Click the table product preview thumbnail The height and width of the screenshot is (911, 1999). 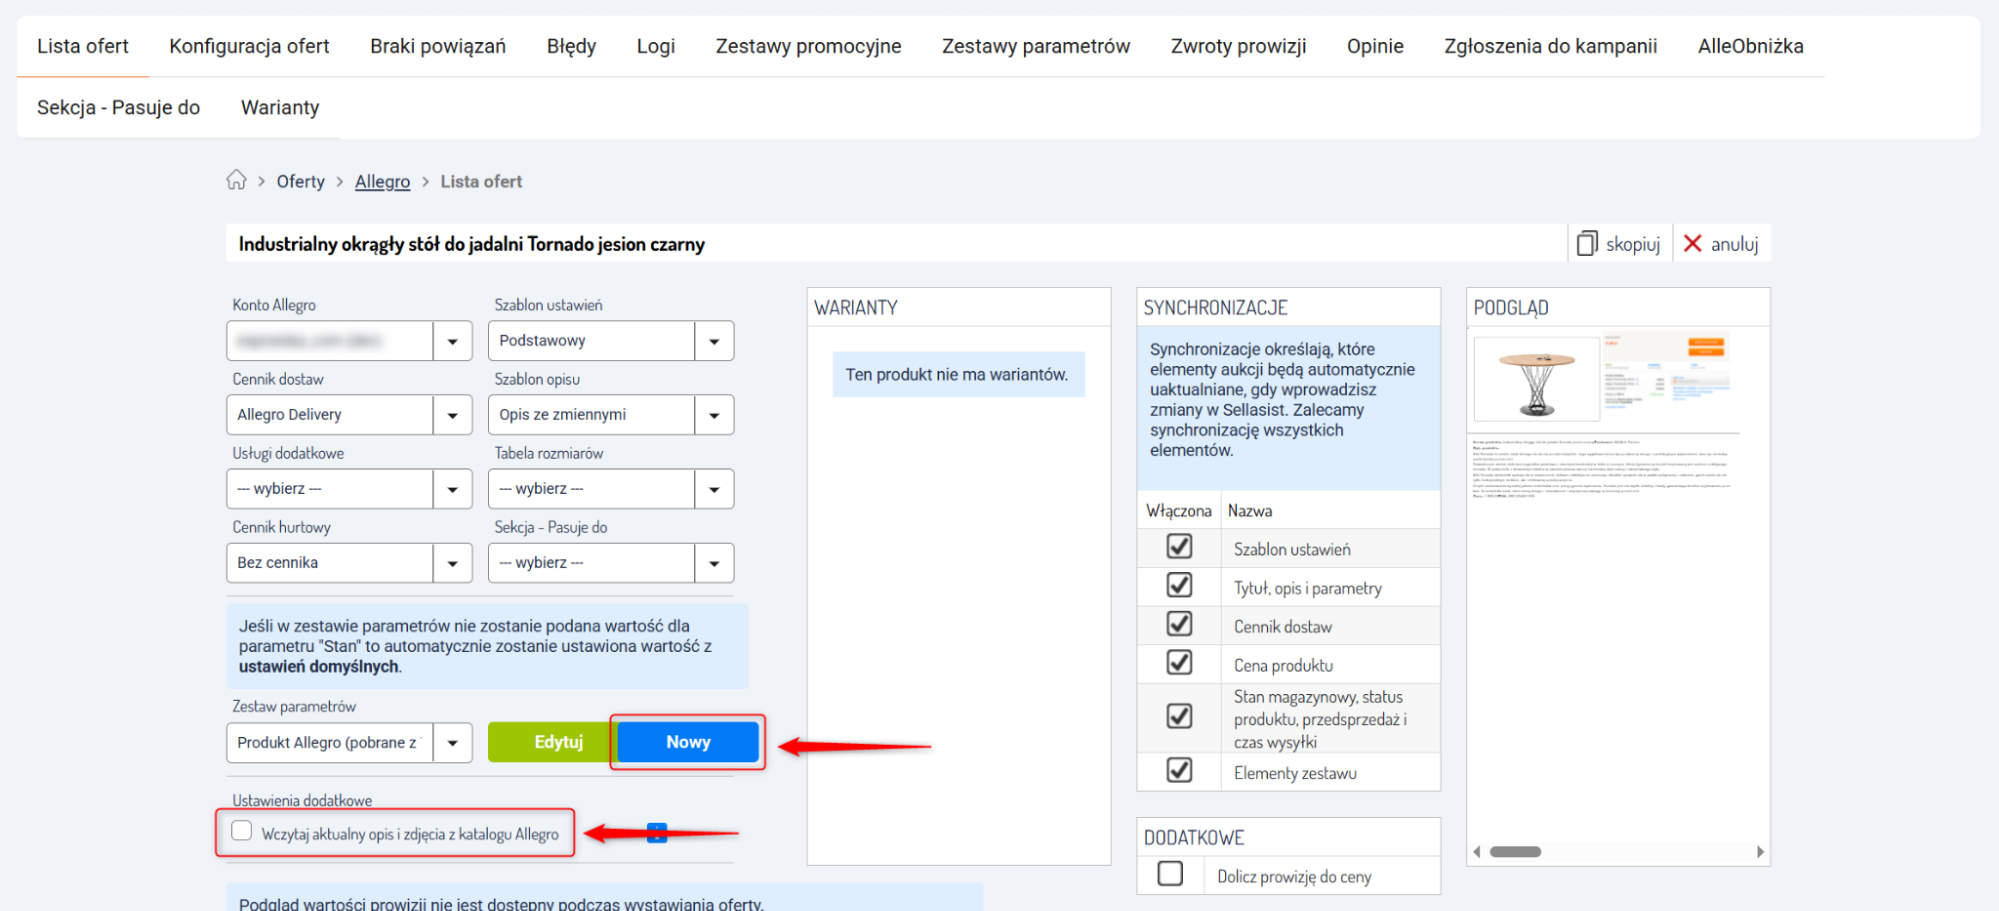1536,379
